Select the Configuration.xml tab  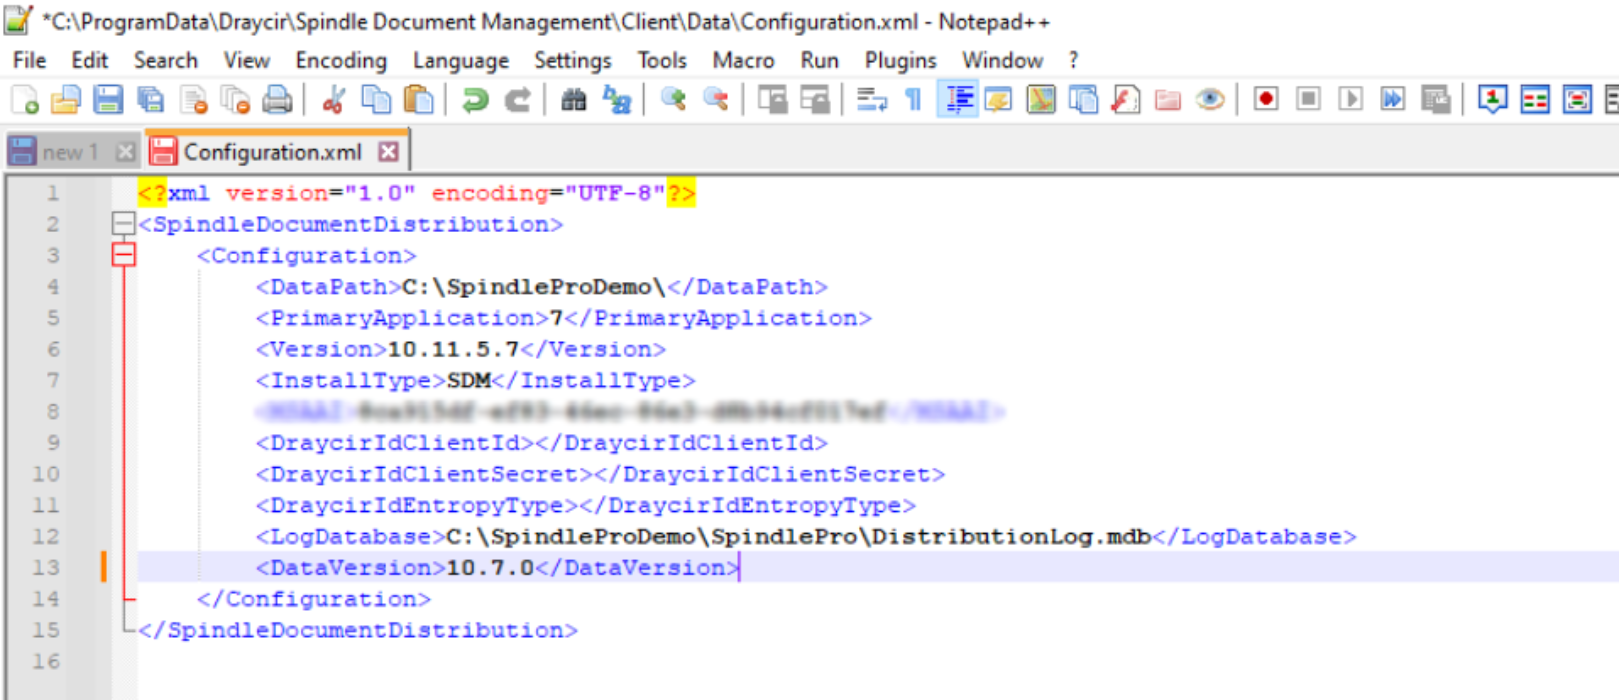(273, 152)
